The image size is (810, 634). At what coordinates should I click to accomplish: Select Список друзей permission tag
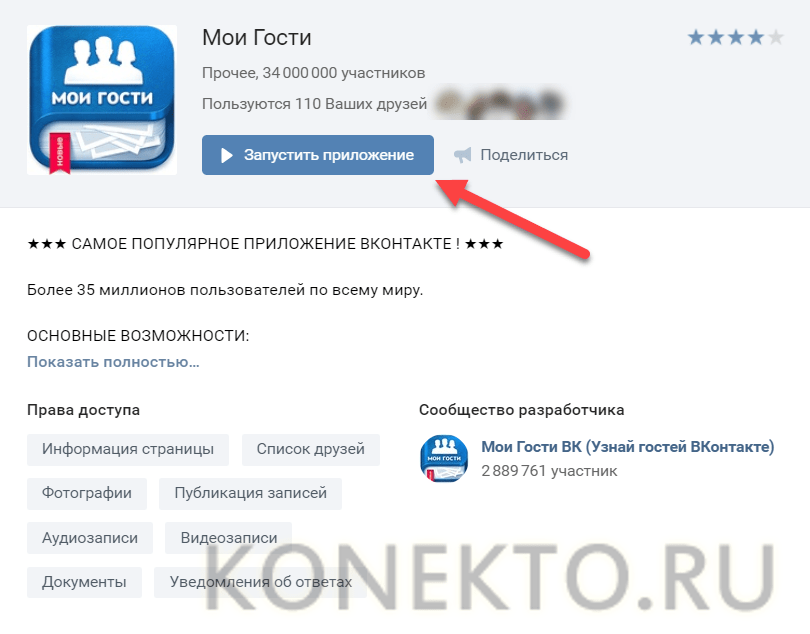310,450
